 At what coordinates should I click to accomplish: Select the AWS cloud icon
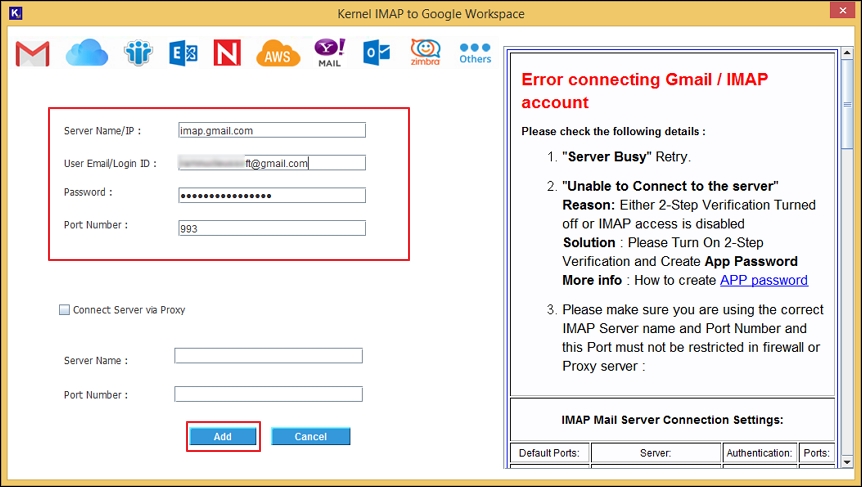(278, 53)
